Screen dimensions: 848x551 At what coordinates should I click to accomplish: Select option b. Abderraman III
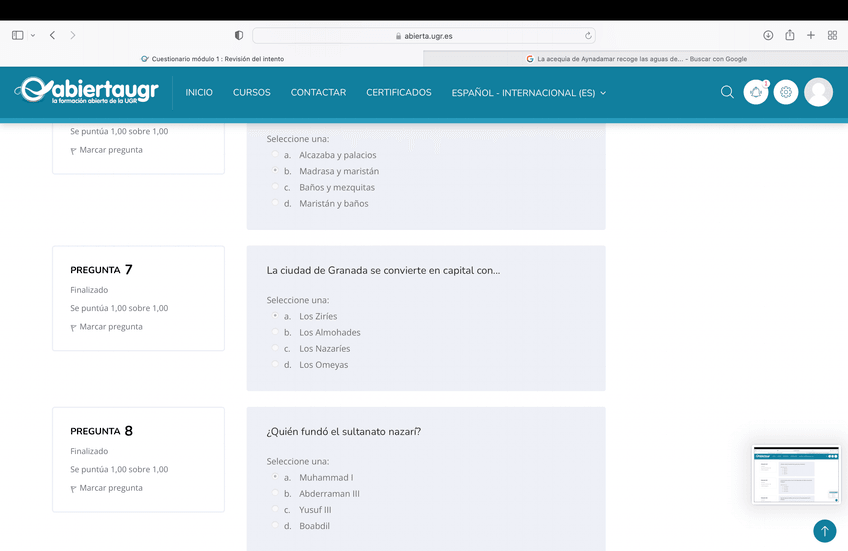click(x=275, y=493)
